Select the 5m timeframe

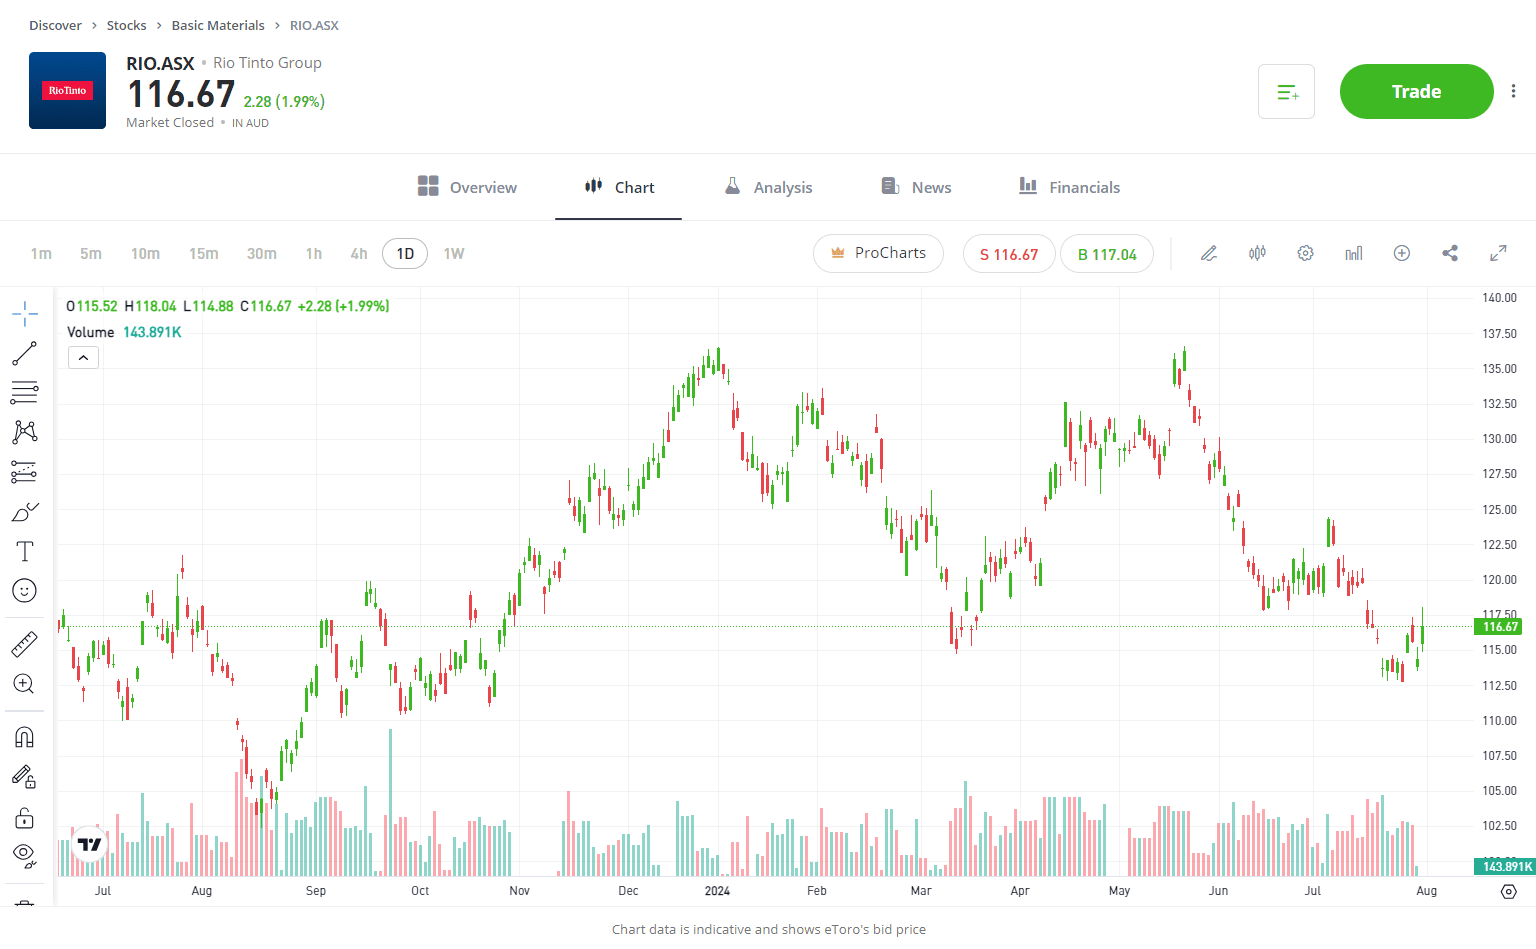click(91, 254)
